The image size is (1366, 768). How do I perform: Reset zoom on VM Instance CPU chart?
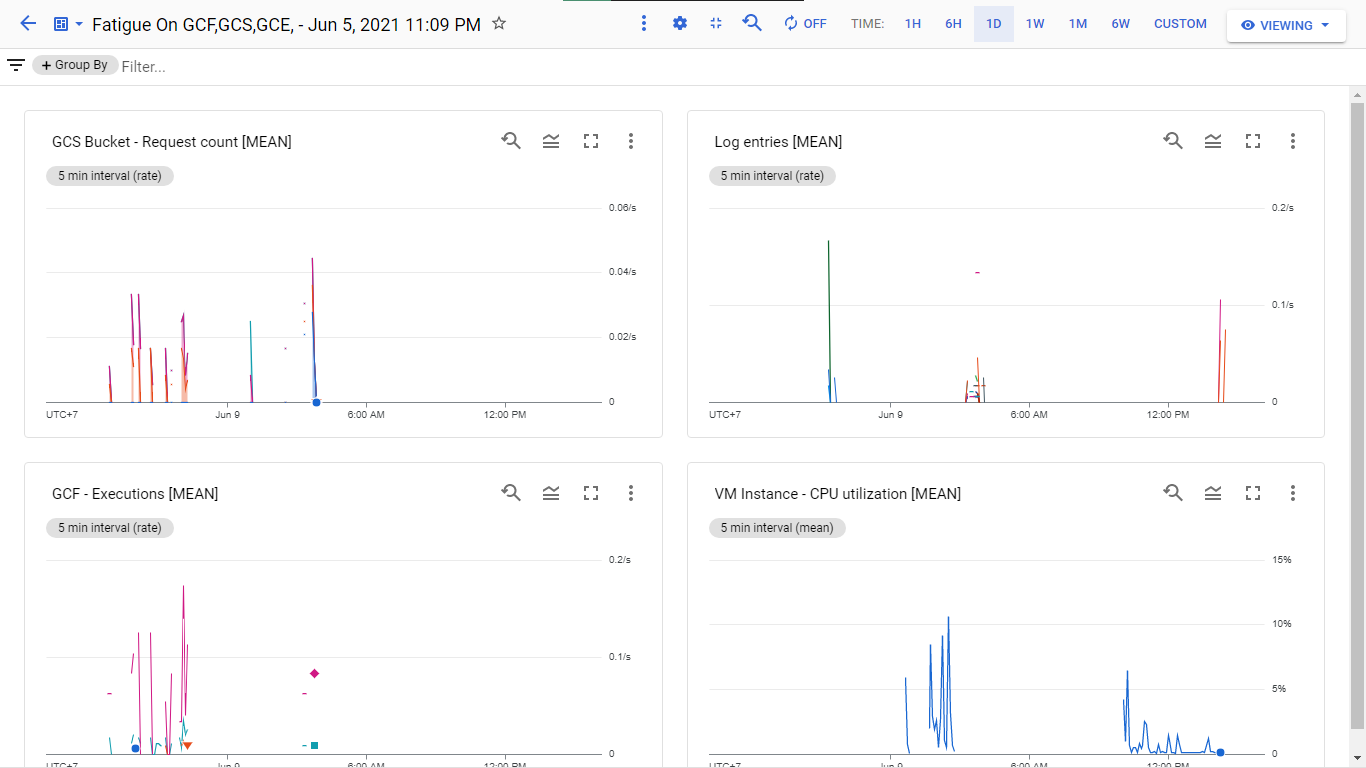[1173, 493]
